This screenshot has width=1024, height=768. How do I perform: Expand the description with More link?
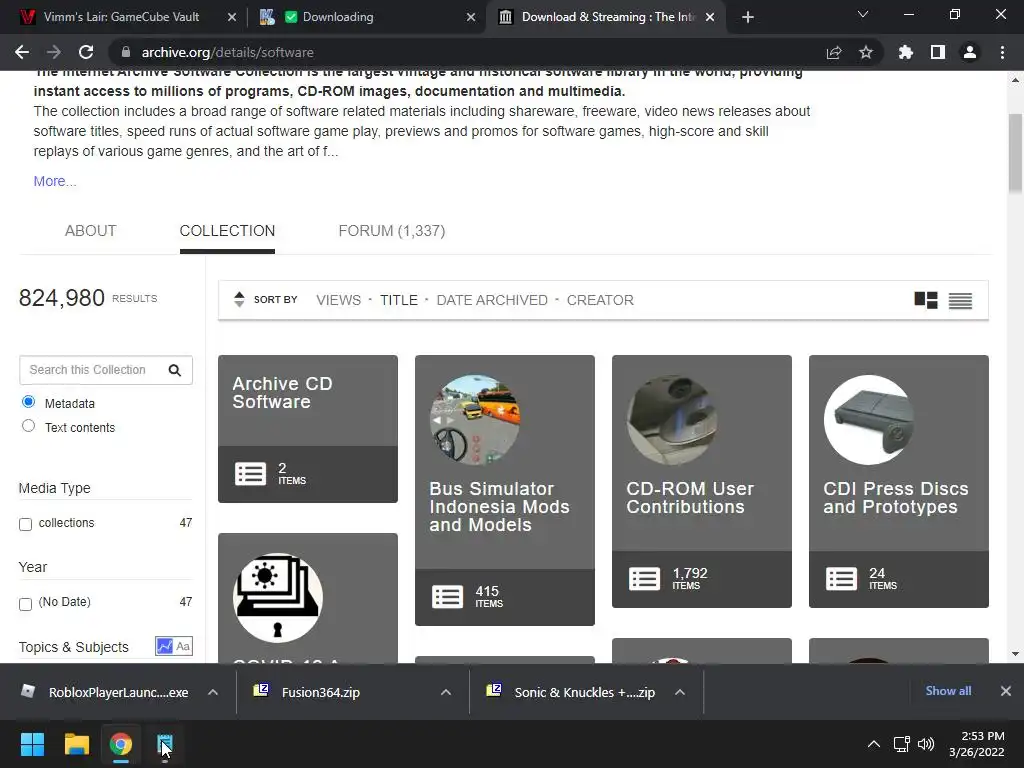55,181
